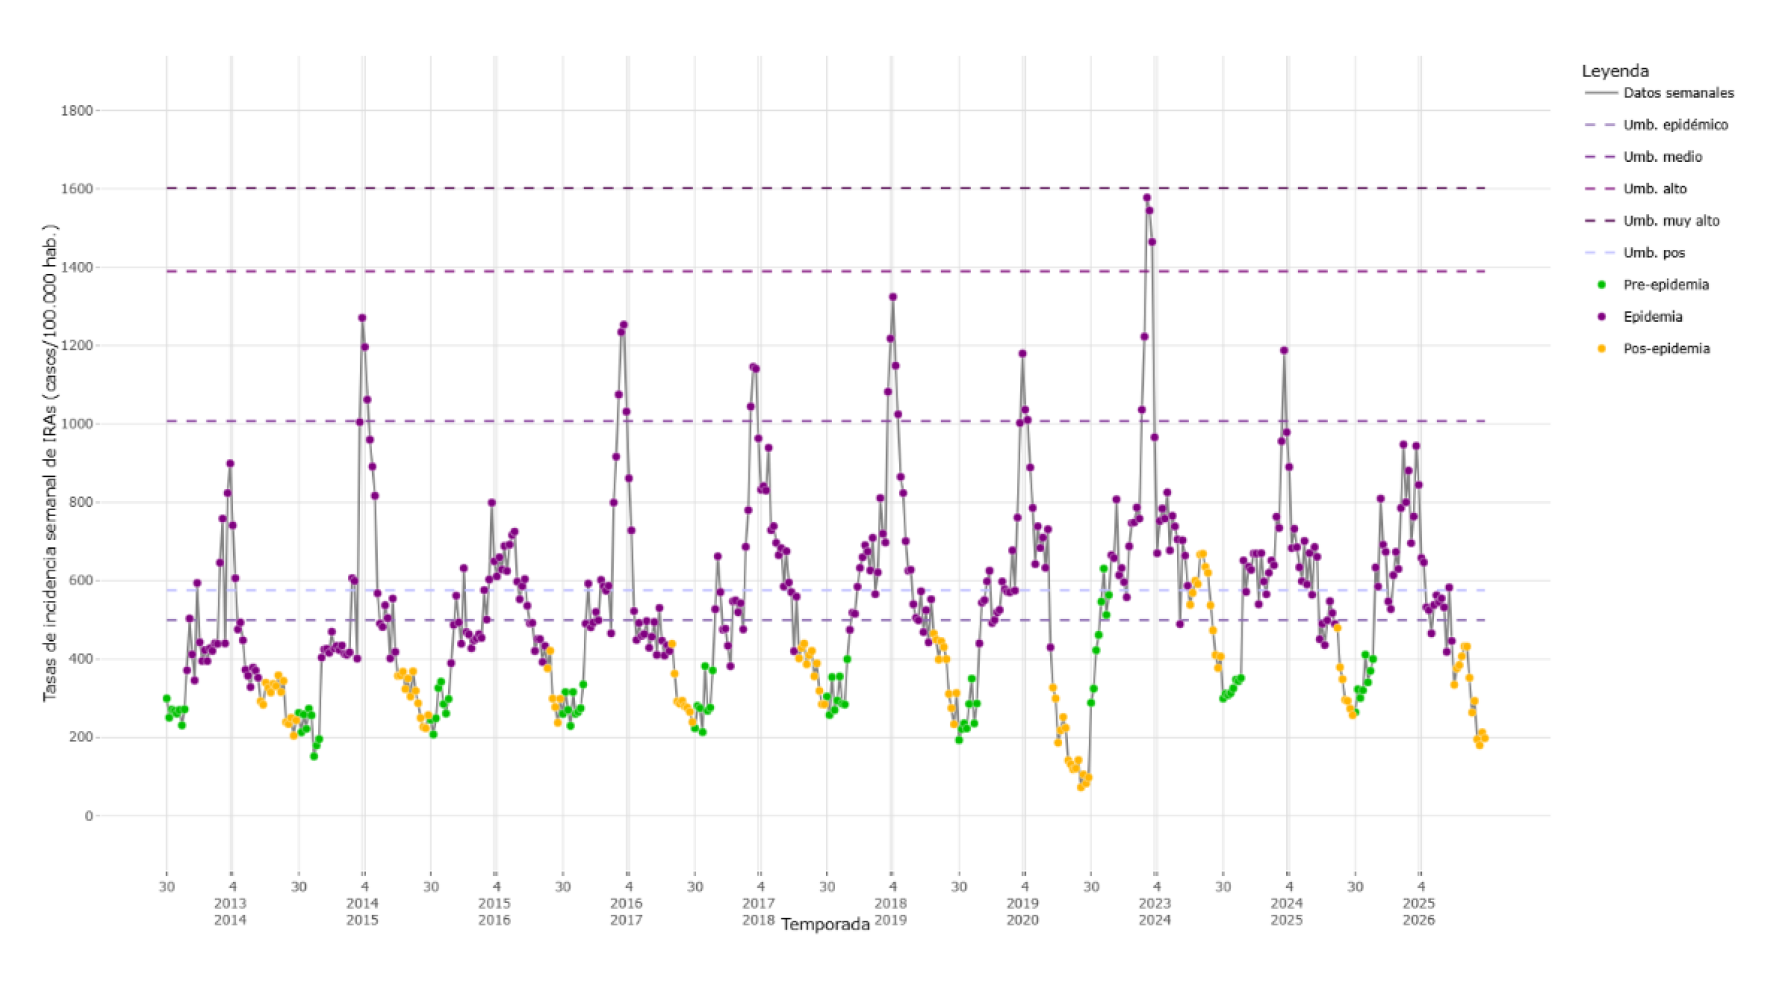The height and width of the screenshot is (989, 1780).
Task: Click the 'Temporada' x-axis title
Action: point(825,924)
